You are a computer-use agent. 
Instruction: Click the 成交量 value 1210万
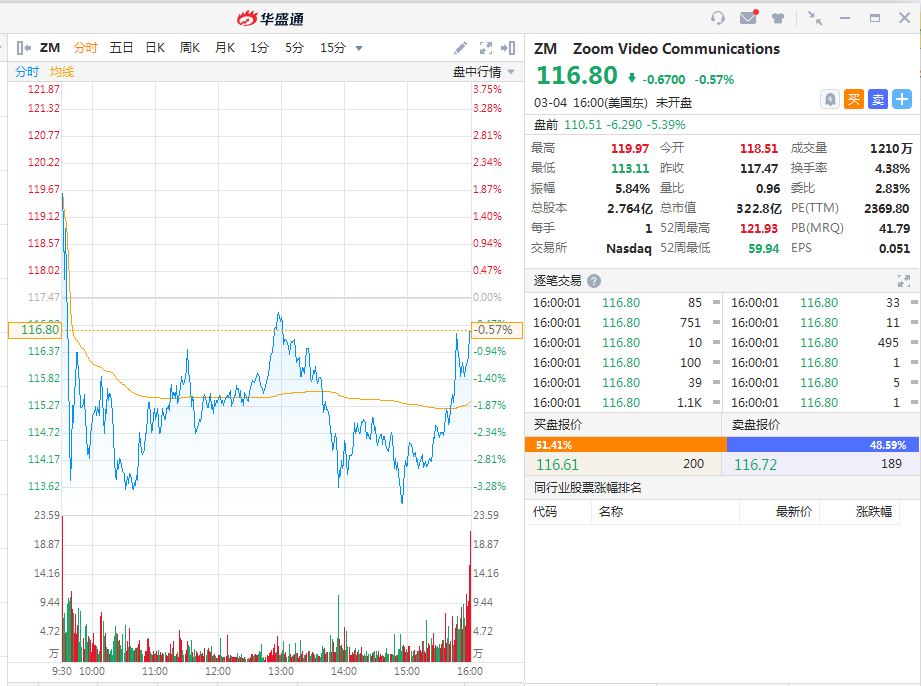point(891,149)
